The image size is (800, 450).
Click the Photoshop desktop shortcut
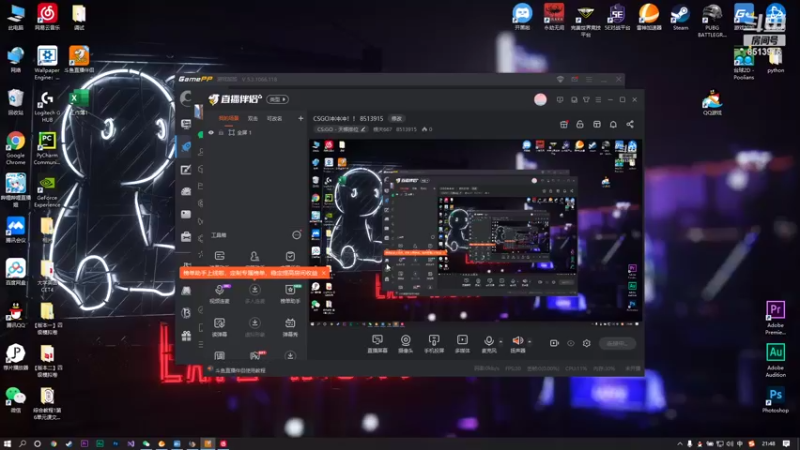tap(776, 400)
